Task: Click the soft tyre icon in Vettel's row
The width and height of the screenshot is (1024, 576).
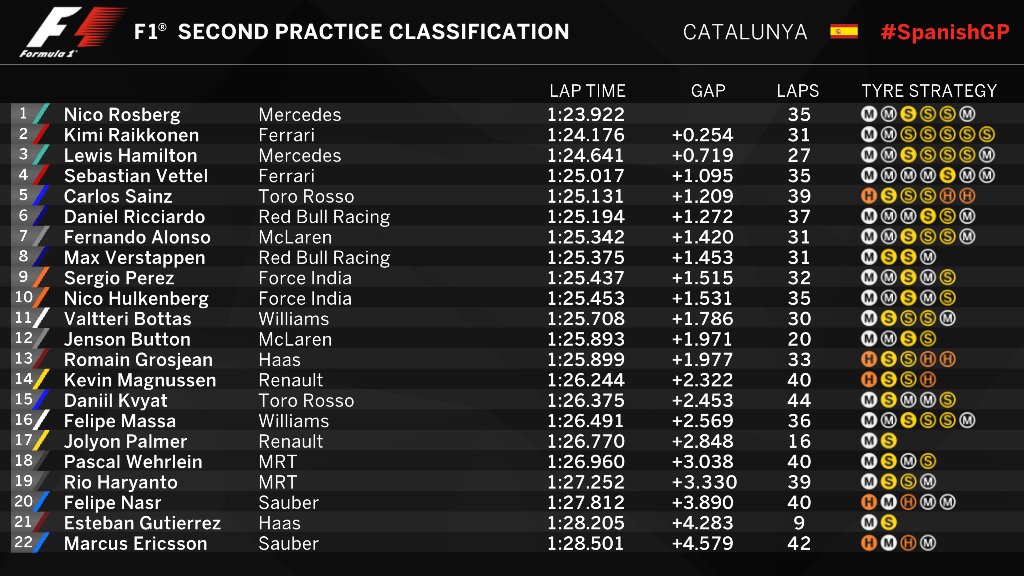Action: 948,176
